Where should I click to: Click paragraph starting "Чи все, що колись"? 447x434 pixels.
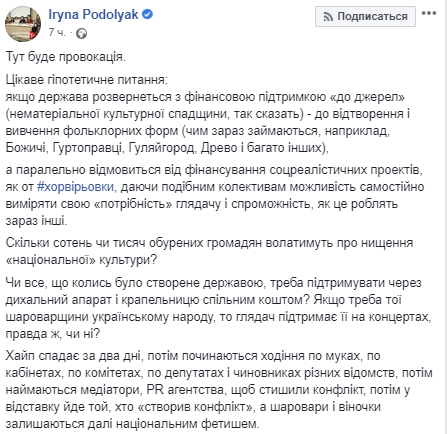218,308
